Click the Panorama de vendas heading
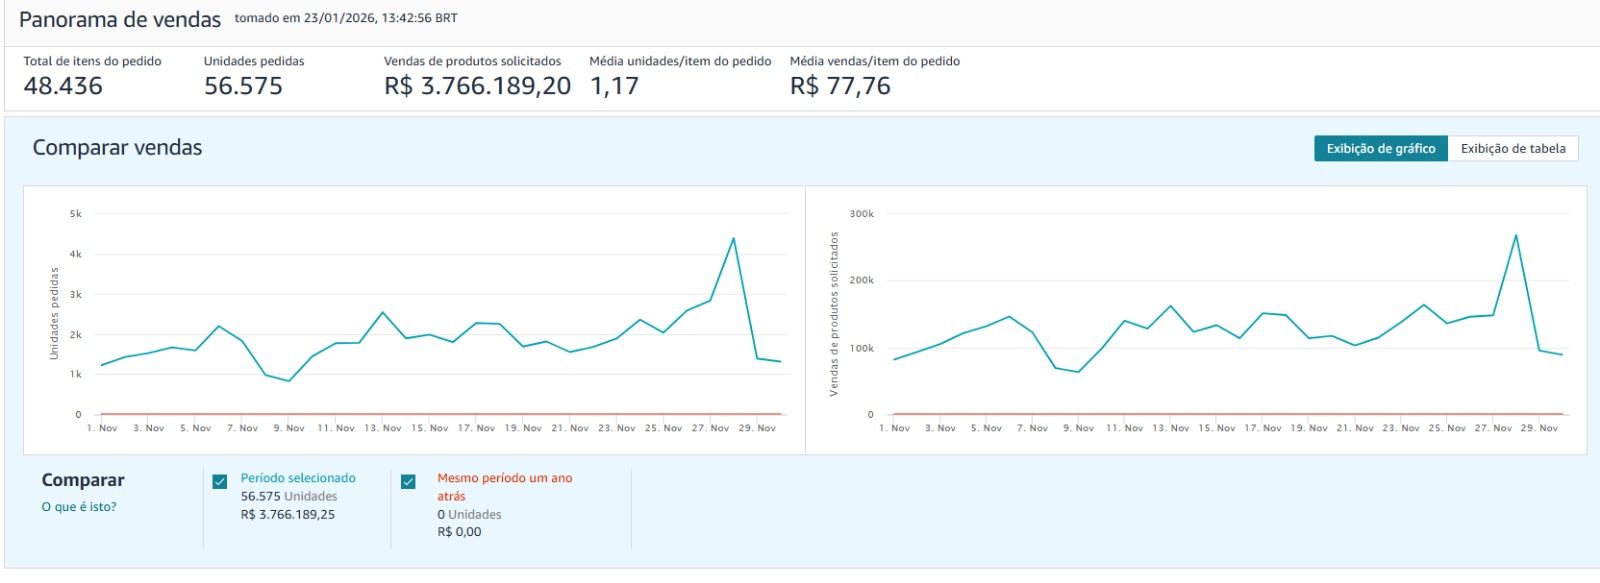 (120, 20)
